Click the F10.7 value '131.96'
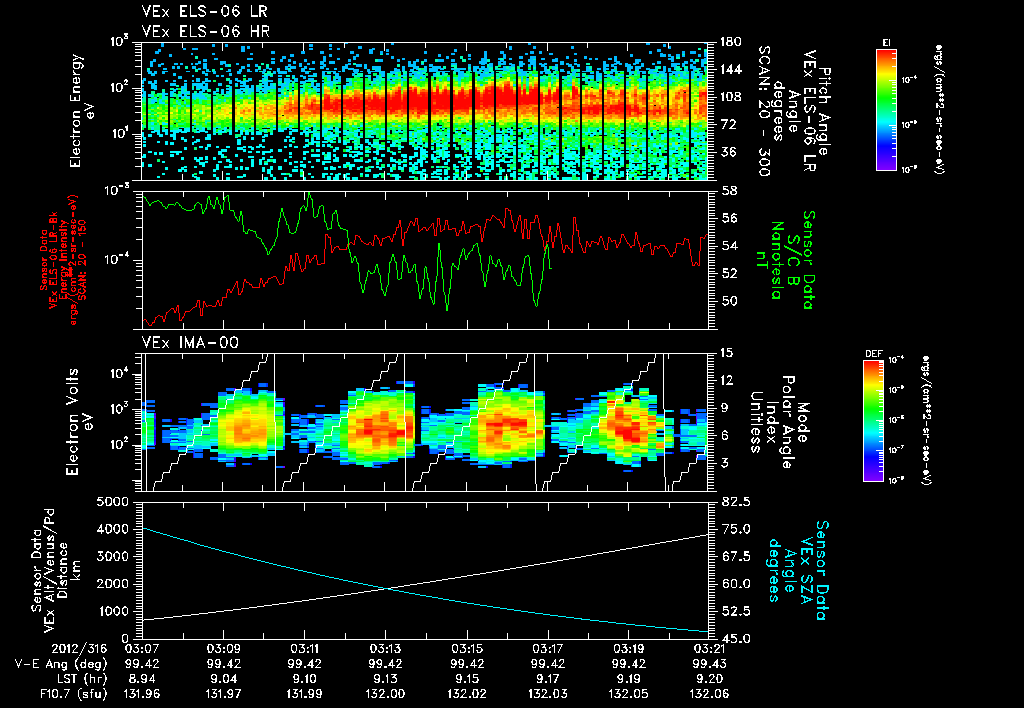This screenshot has width=1024, height=708. (142, 694)
